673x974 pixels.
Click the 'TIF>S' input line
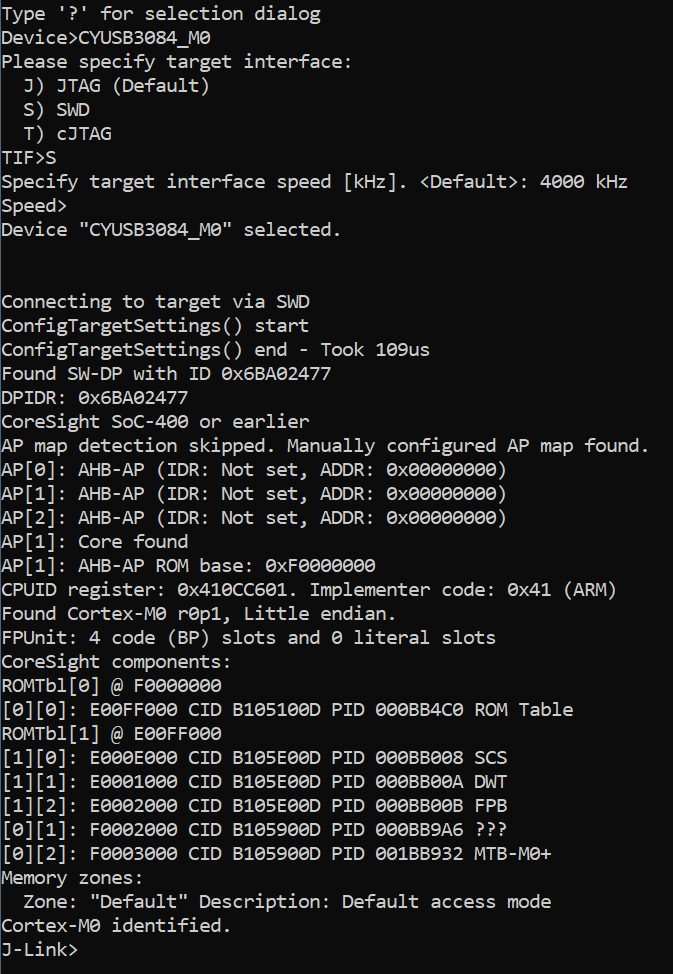click(29, 158)
